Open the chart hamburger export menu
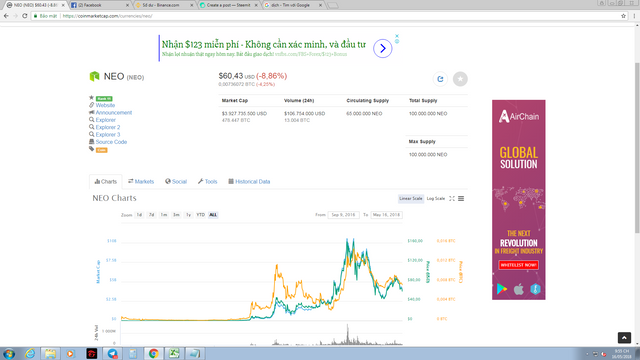The image size is (640, 360). pos(461,198)
